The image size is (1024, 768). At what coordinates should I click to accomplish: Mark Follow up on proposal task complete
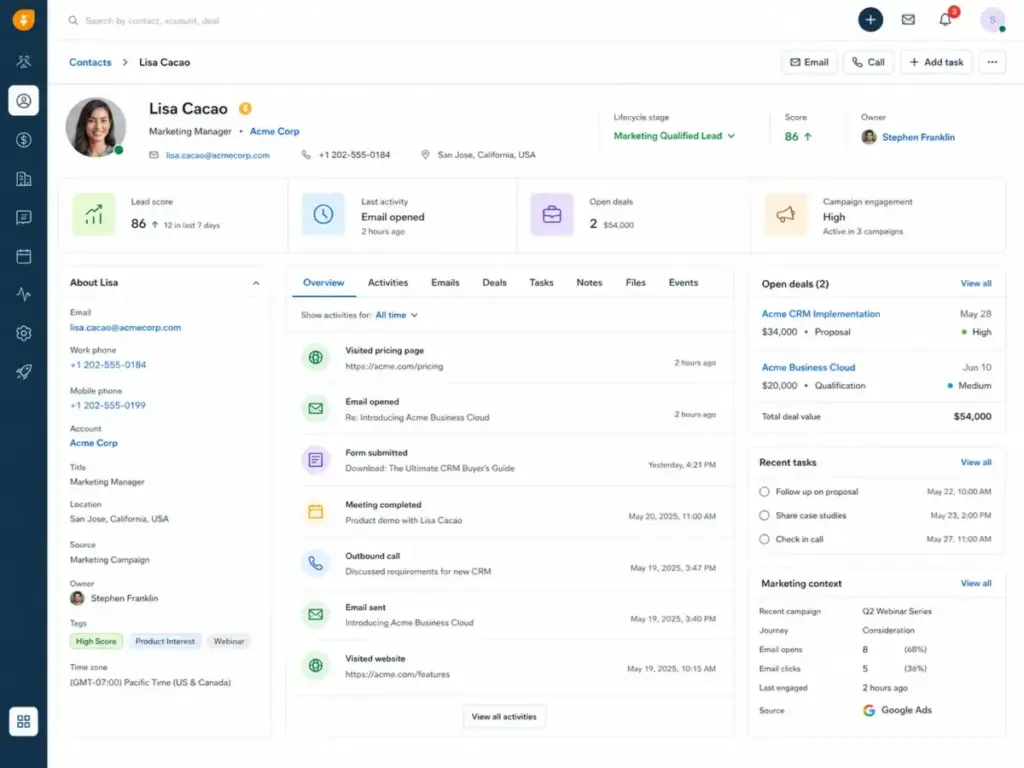pyautogui.click(x=764, y=491)
